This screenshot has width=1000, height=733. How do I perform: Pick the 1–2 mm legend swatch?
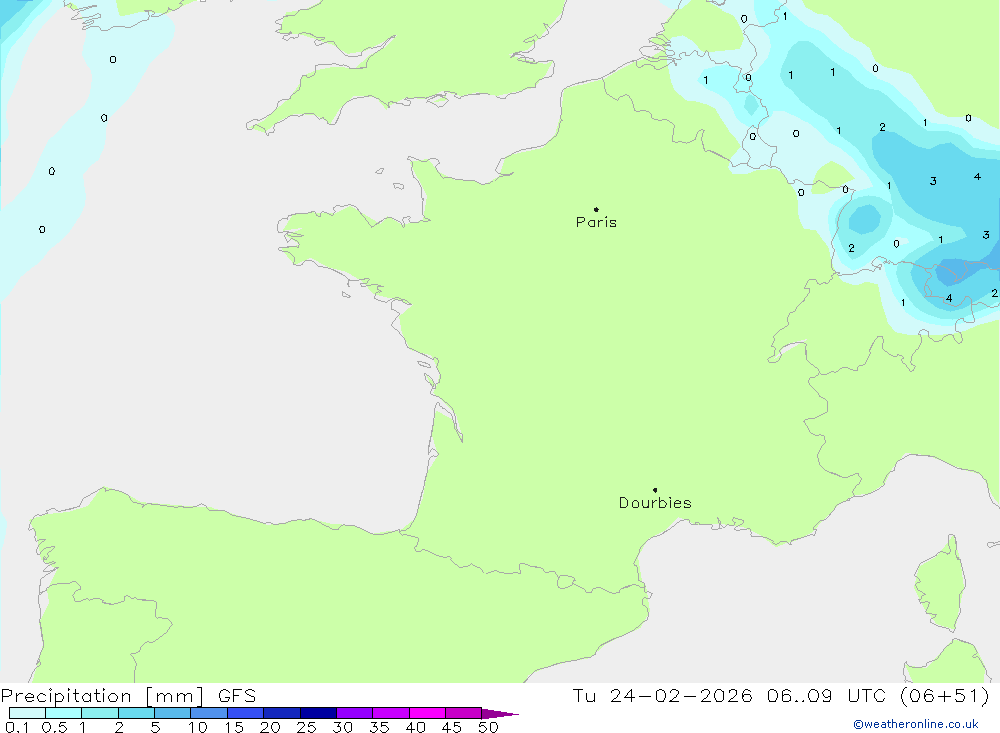(100, 713)
